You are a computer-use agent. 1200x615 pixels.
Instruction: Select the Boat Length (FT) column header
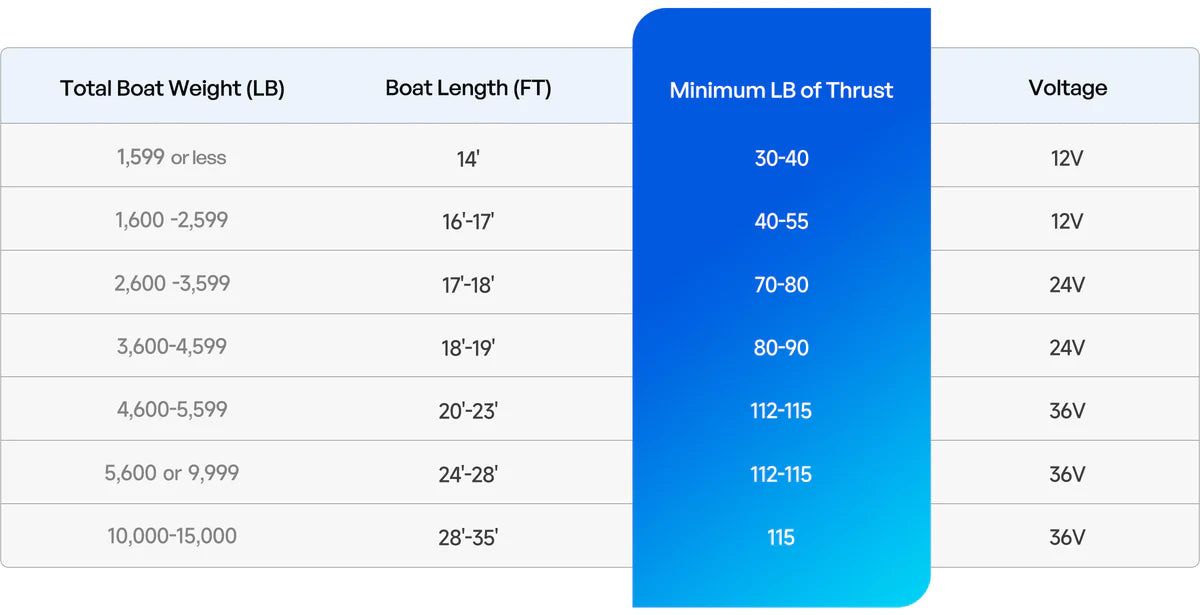(x=468, y=88)
